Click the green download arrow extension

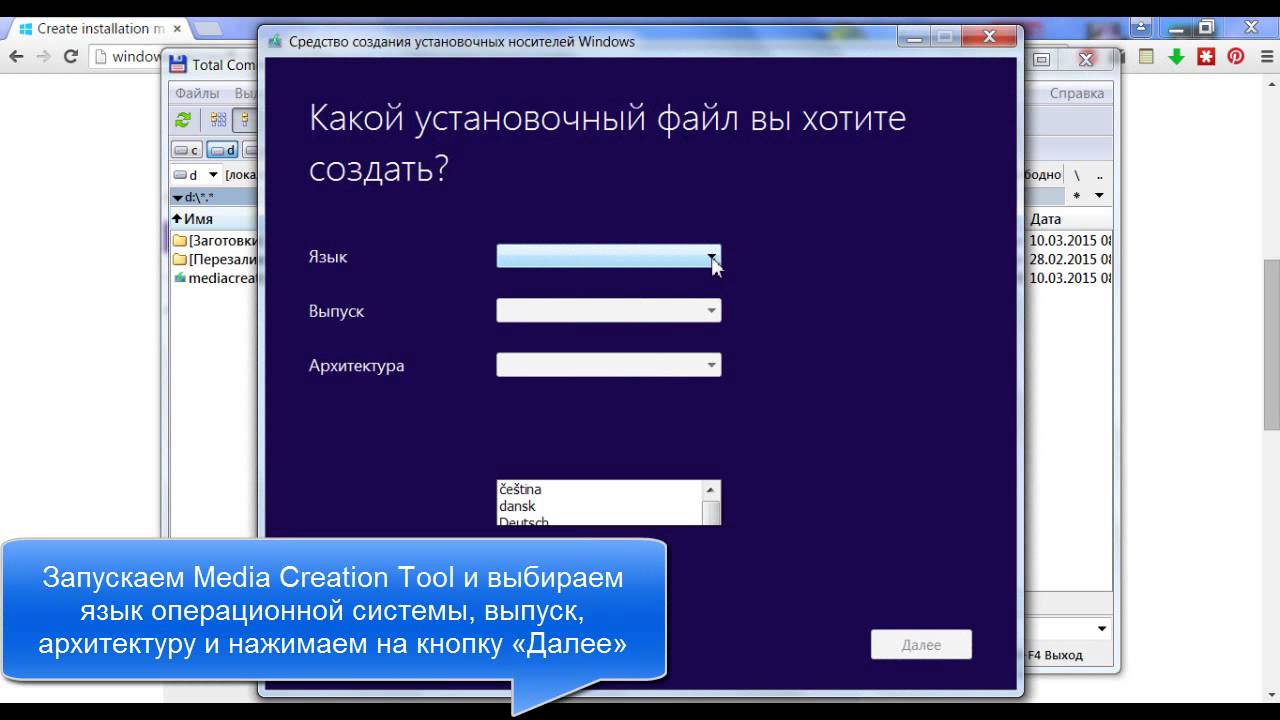pos(1177,57)
